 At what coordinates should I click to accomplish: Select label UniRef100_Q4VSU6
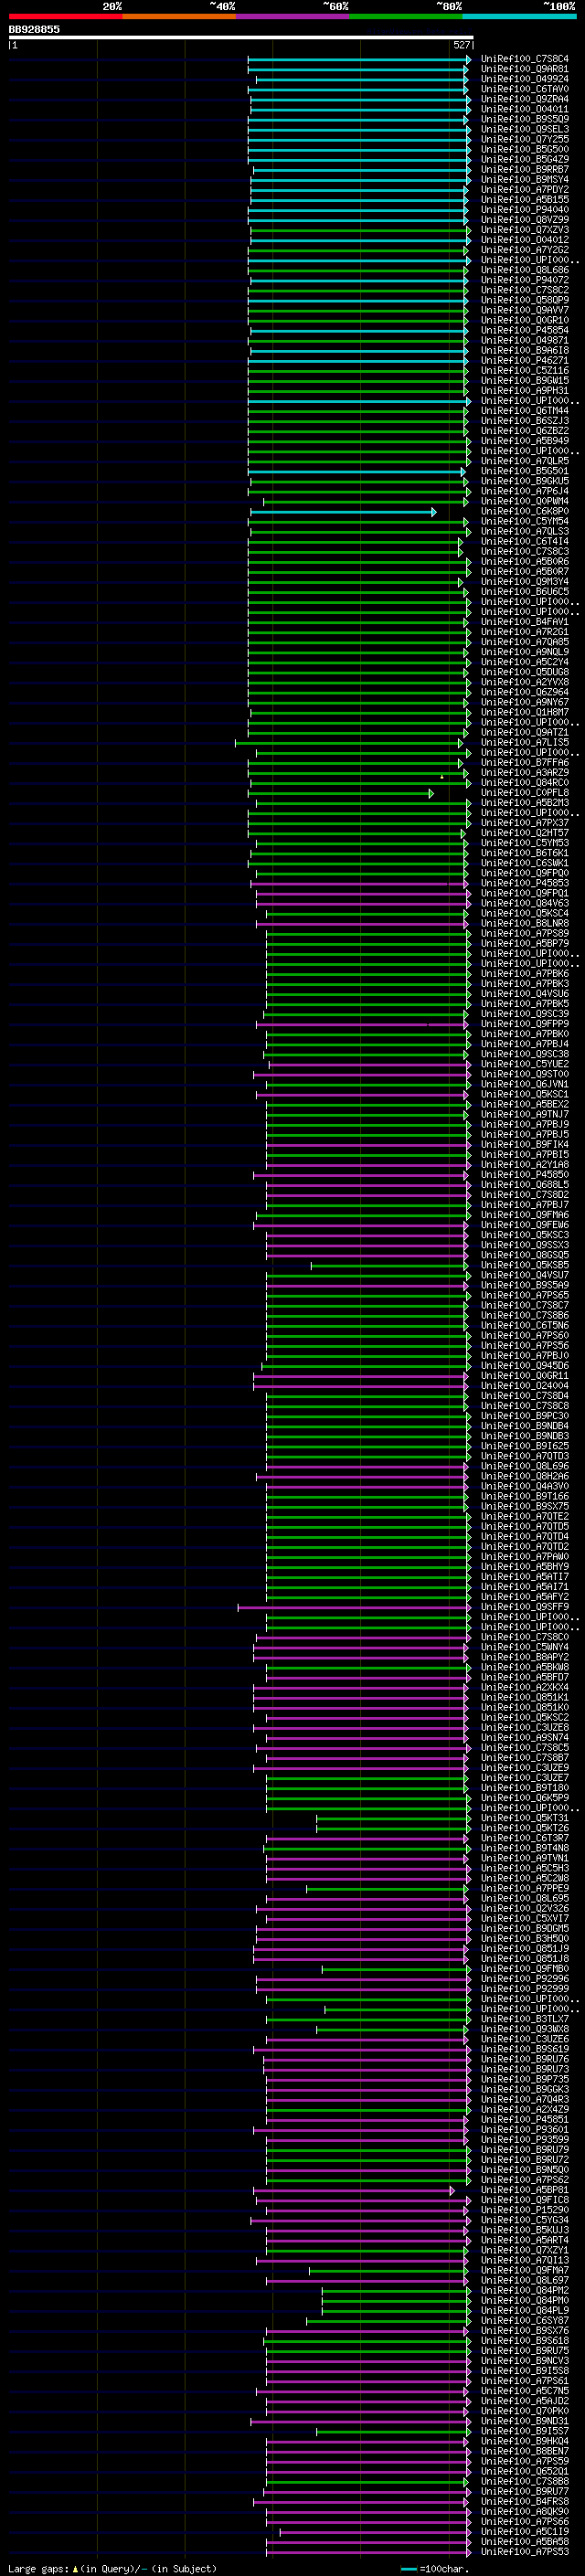point(524,994)
